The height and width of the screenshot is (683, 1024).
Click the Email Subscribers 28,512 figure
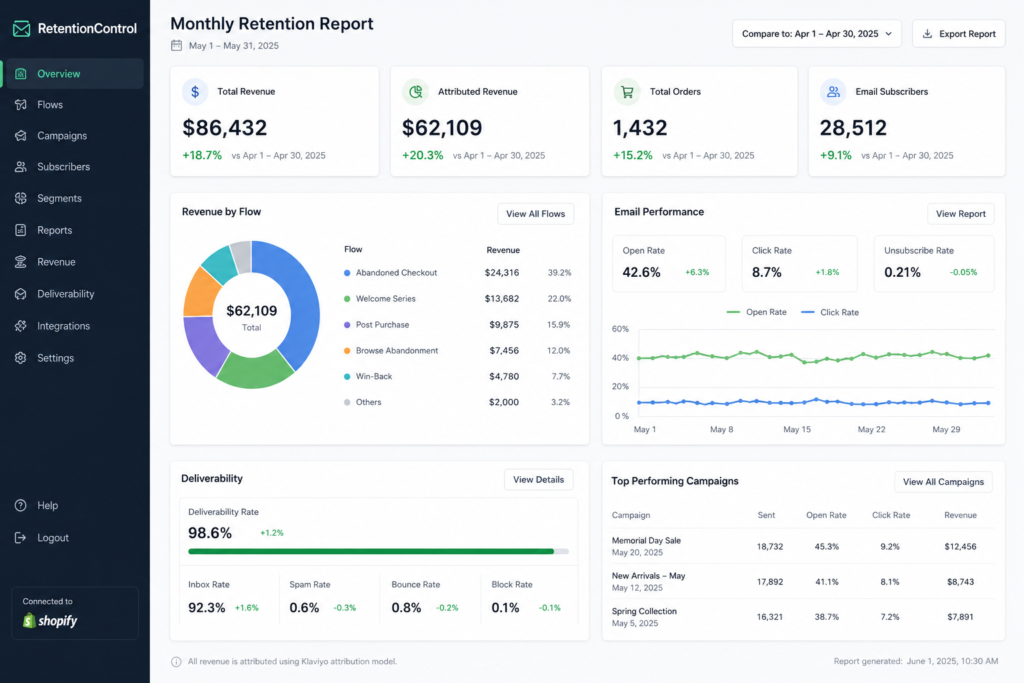[853, 127]
